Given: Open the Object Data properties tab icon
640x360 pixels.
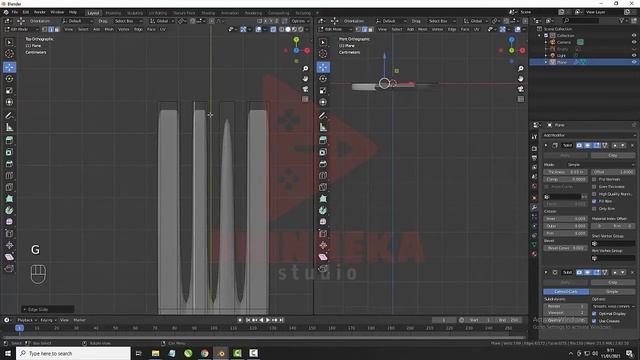Looking at the screenshot, I should 534,244.
